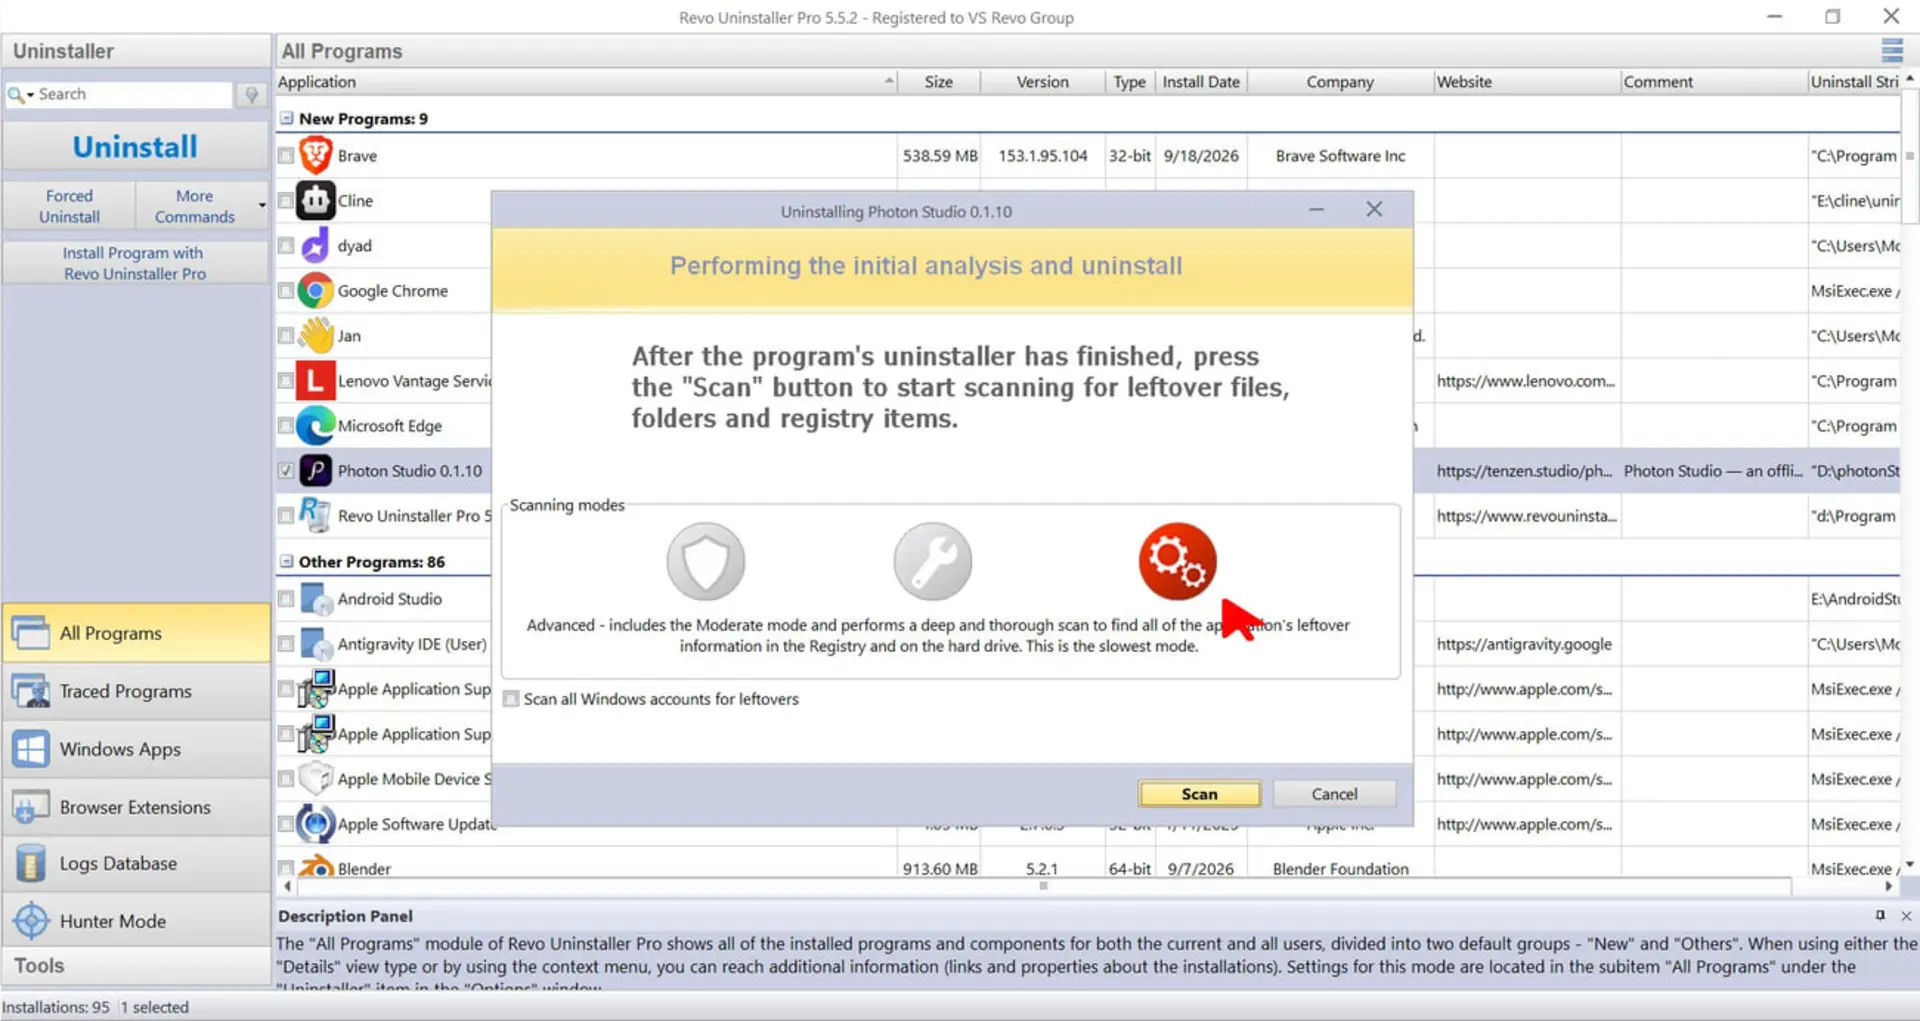
Task: Close the Uninstalling Photon Studio dialog
Action: coord(1374,210)
